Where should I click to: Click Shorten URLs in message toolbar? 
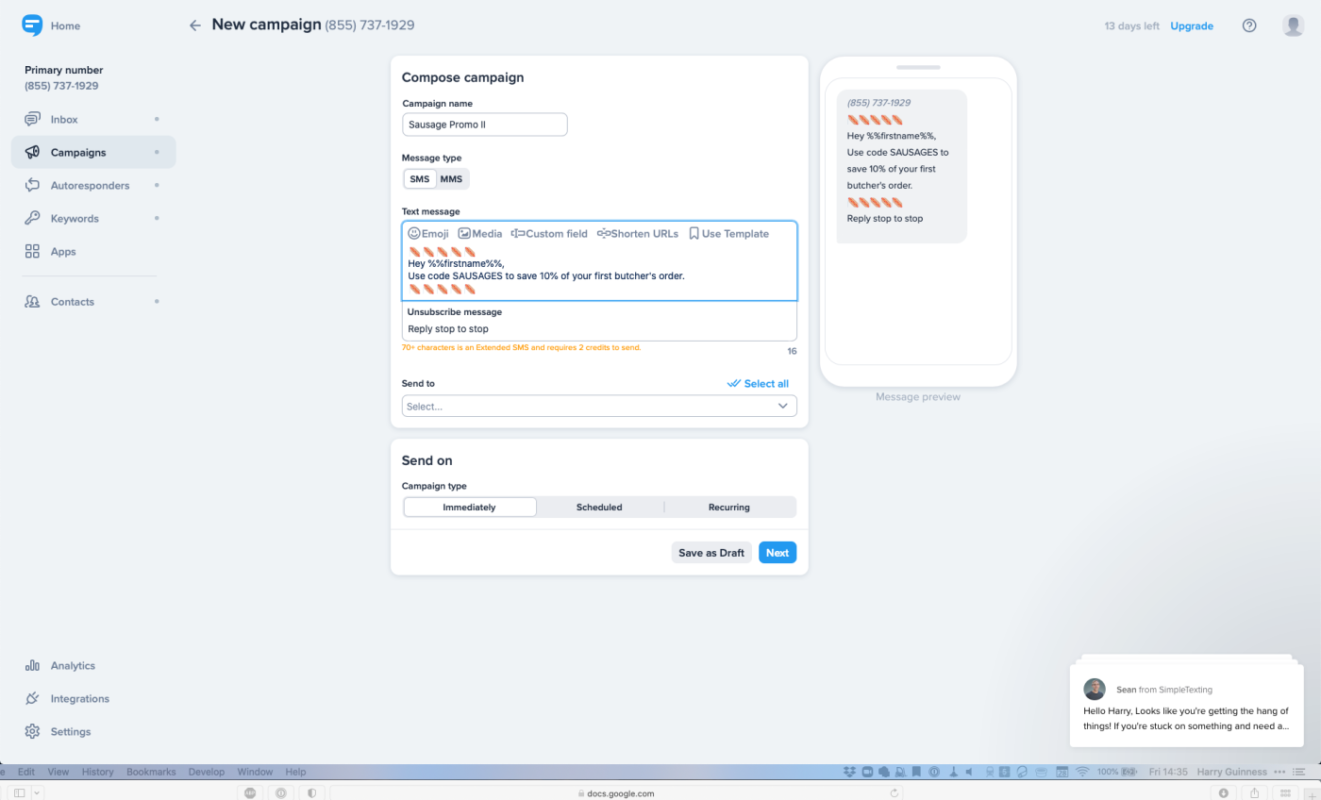click(x=638, y=234)
